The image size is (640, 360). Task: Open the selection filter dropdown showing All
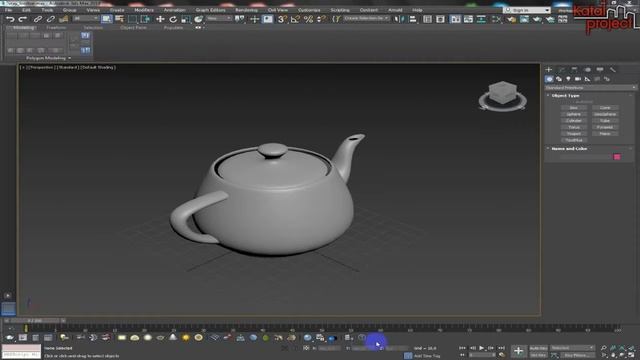tap(86, 19)
